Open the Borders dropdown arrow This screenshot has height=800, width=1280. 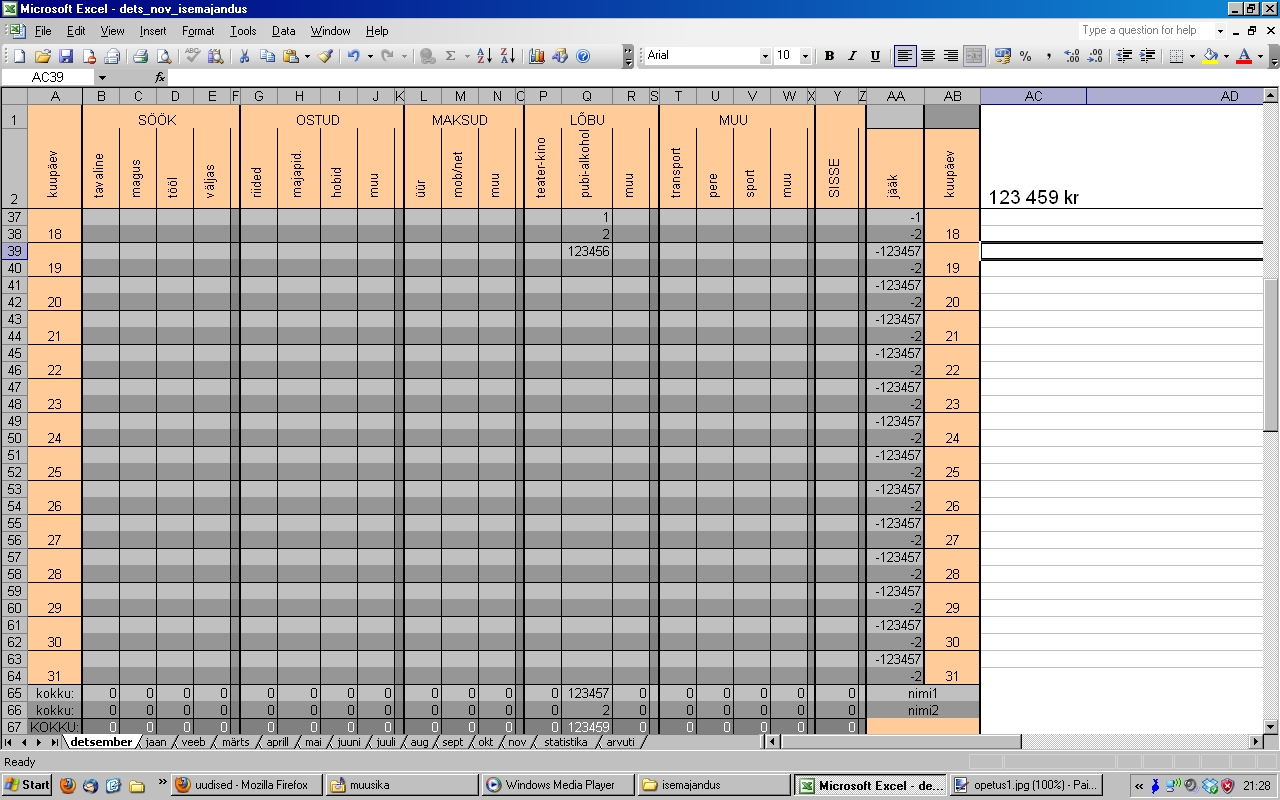pos(1192,56)
